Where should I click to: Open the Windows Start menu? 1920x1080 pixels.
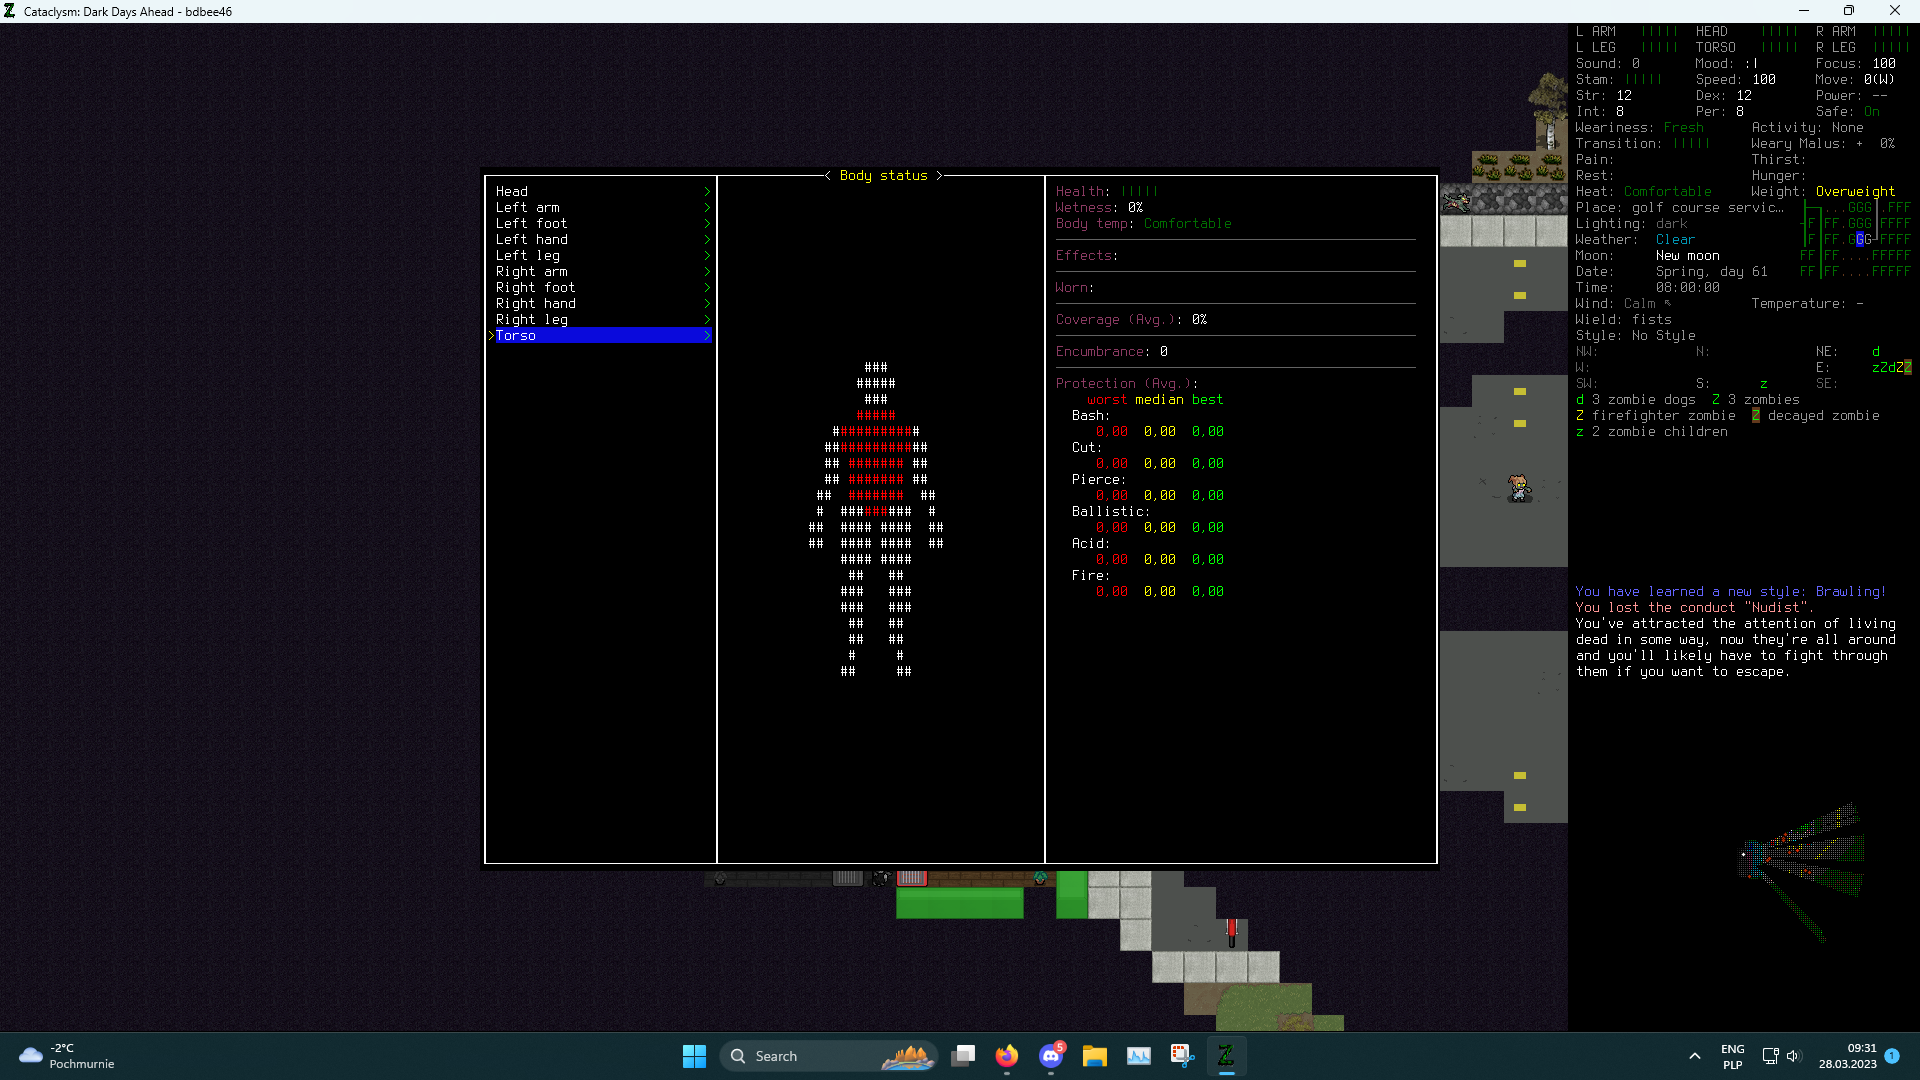pyautogui.click(x=694, y=1055)
